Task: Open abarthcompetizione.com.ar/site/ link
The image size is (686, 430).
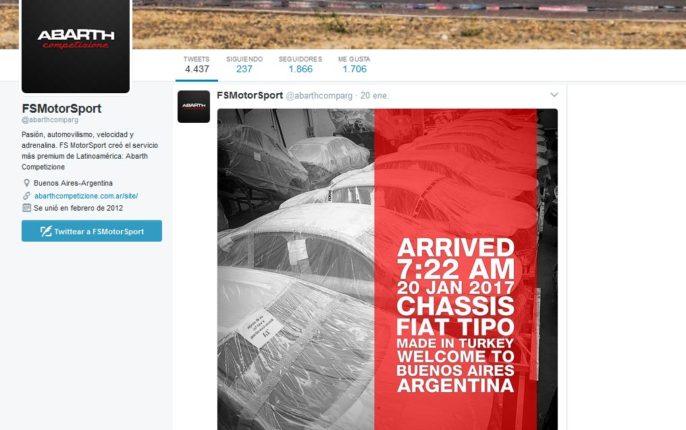Action: [86, 196]
